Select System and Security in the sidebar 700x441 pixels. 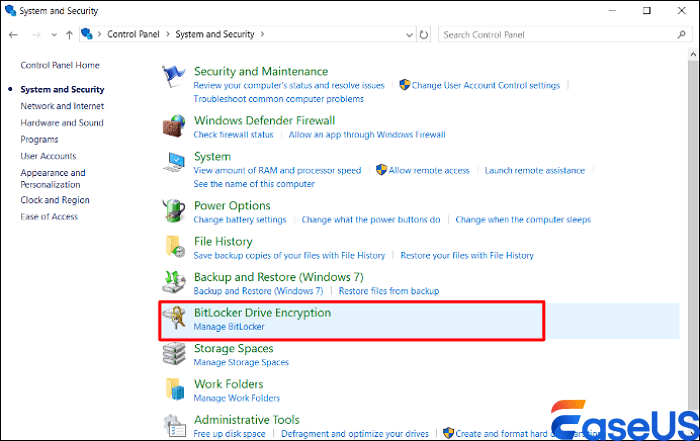pyautogui.click(x=62, y=89)
